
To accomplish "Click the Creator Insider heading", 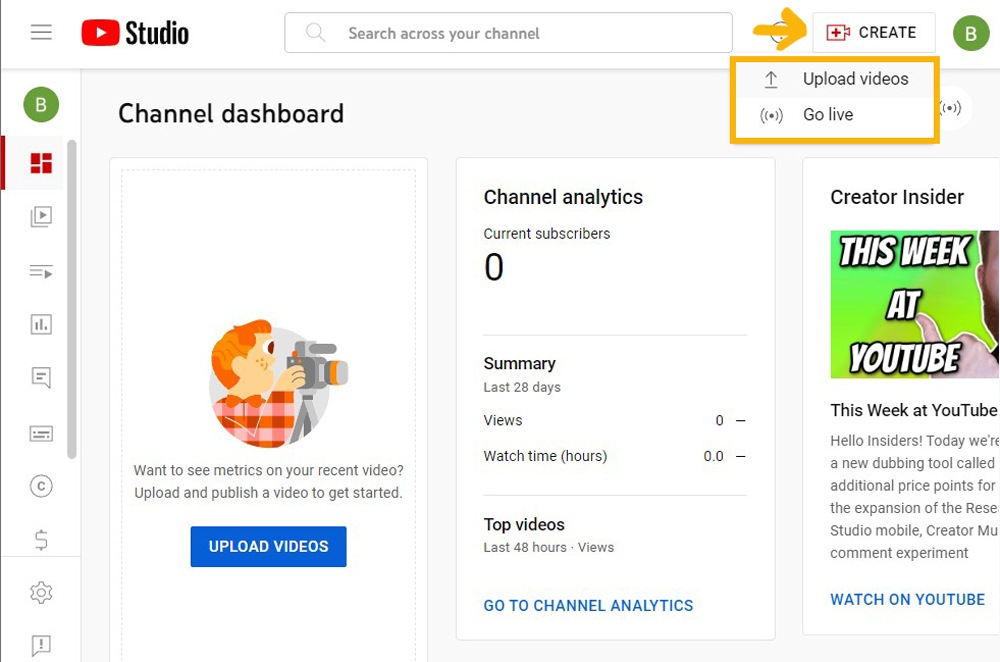I will tap(897, 197).
